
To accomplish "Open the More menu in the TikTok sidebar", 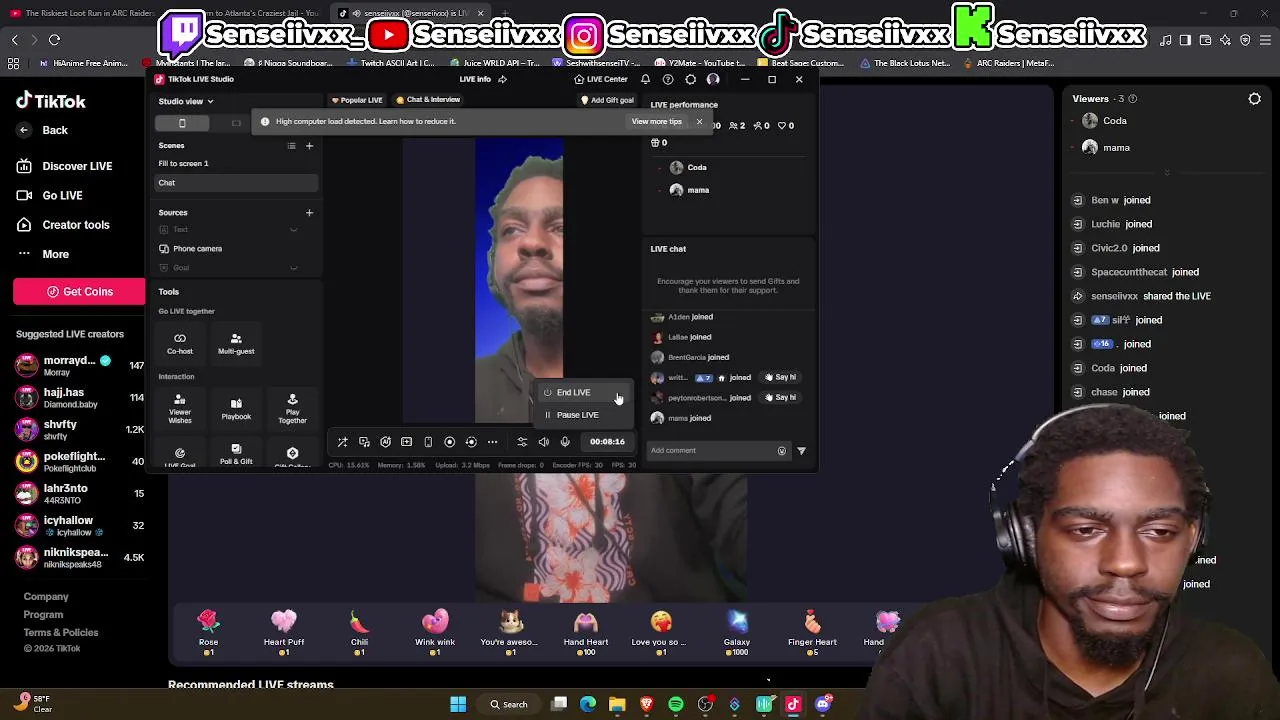I will pos(43,254).
